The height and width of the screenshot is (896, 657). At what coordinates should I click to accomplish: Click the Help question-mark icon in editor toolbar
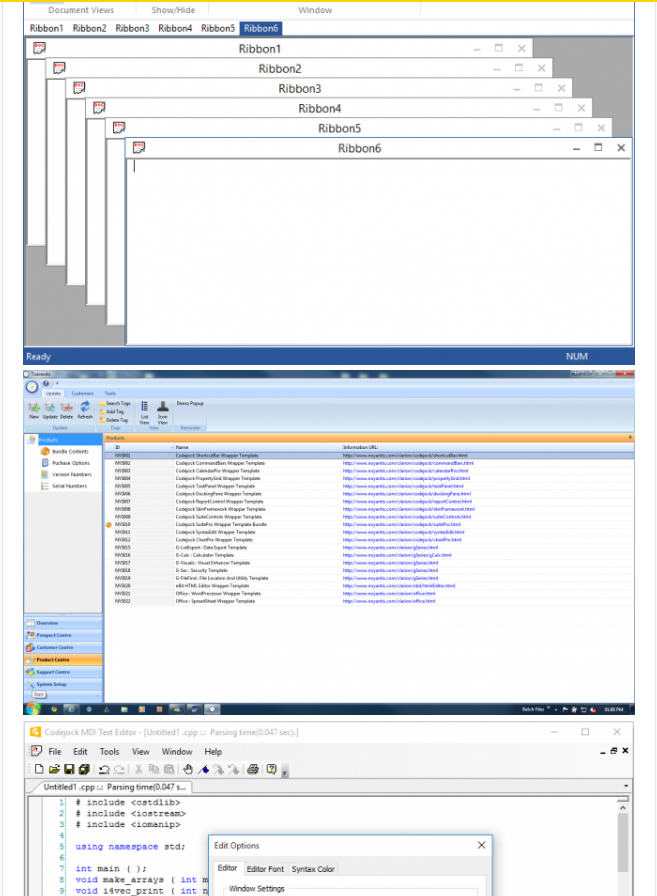point(271,769)
